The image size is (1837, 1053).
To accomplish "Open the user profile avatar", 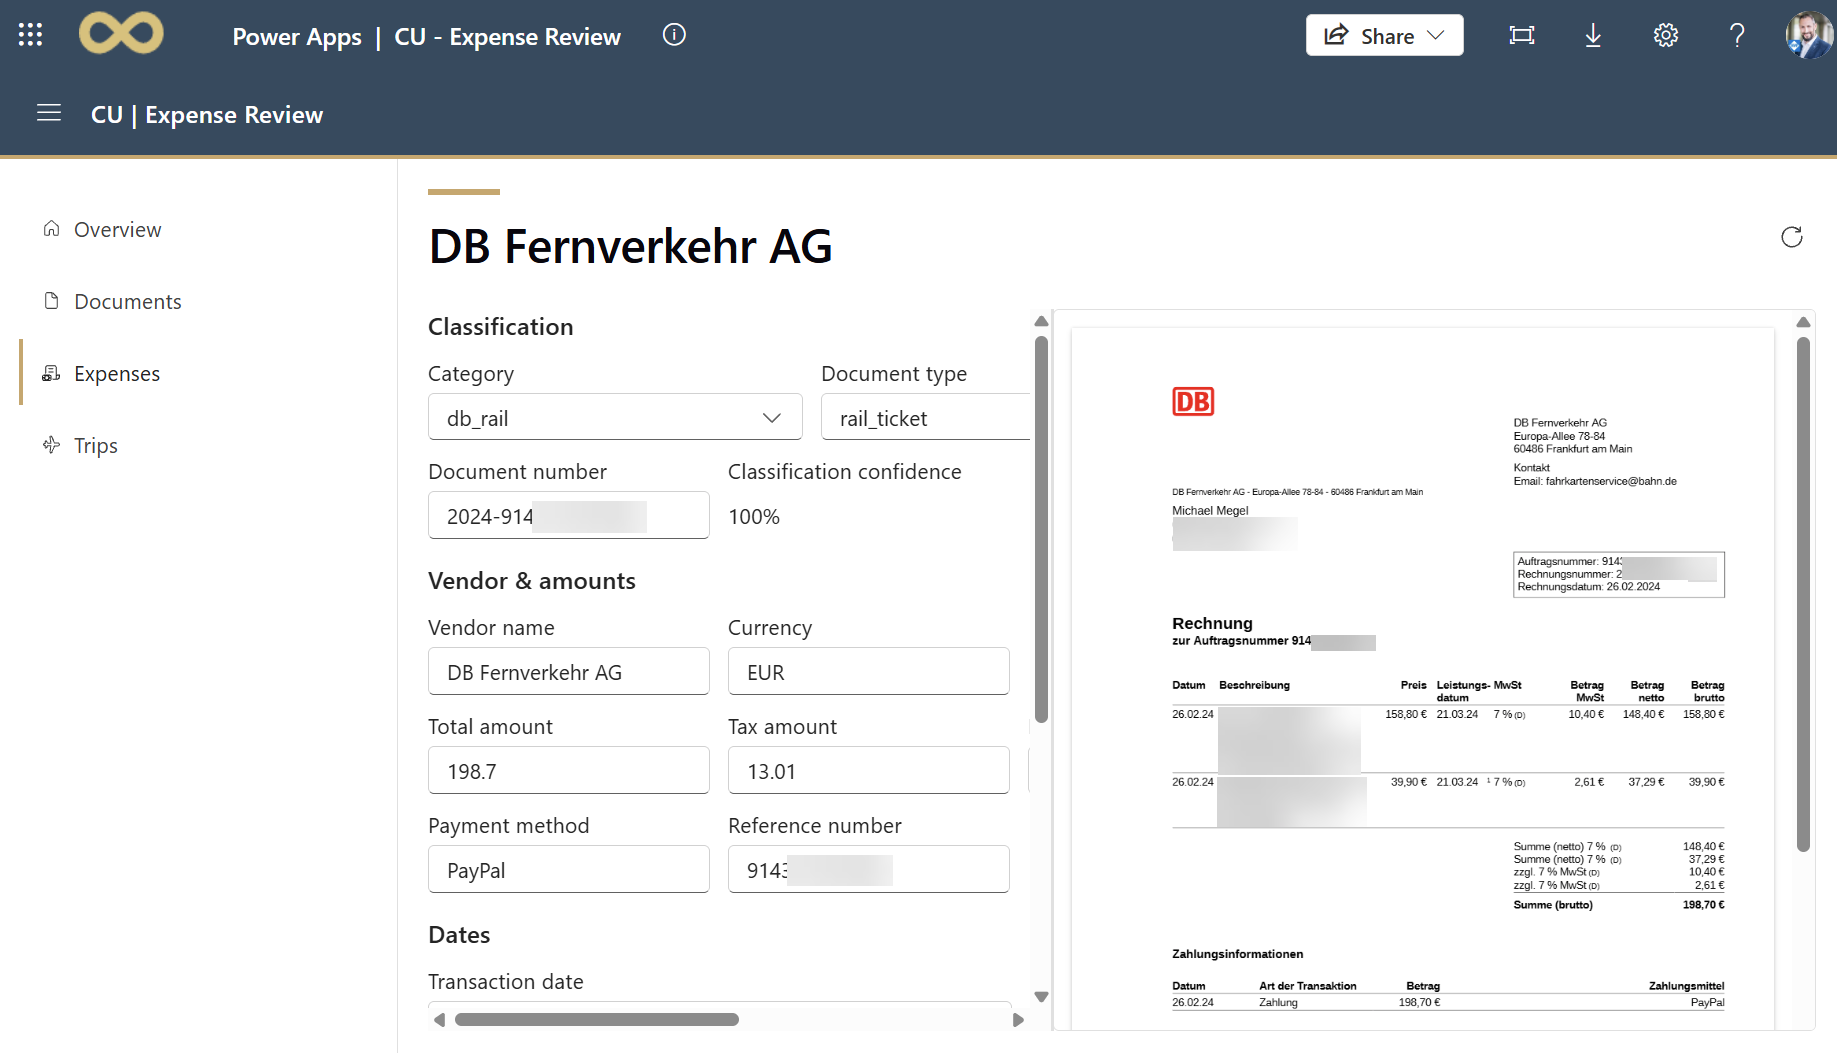I will click(x=1809, y=35).
